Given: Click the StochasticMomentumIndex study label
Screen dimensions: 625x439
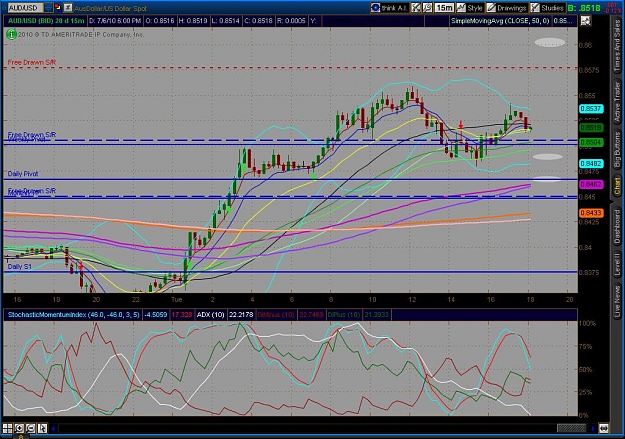Looking at the screenshot, I should pos(74,315).
